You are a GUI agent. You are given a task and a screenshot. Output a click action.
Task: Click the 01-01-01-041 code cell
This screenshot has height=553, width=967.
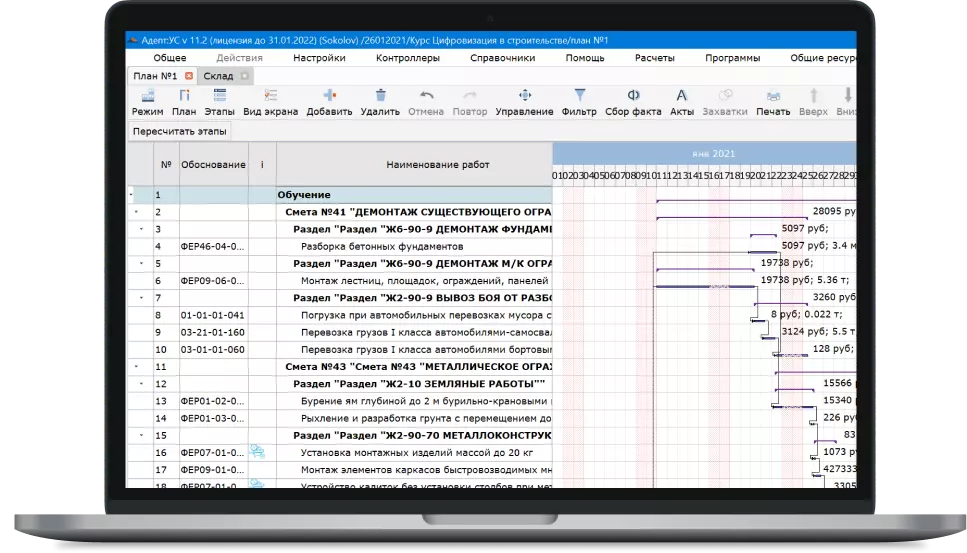coord(213,315)
